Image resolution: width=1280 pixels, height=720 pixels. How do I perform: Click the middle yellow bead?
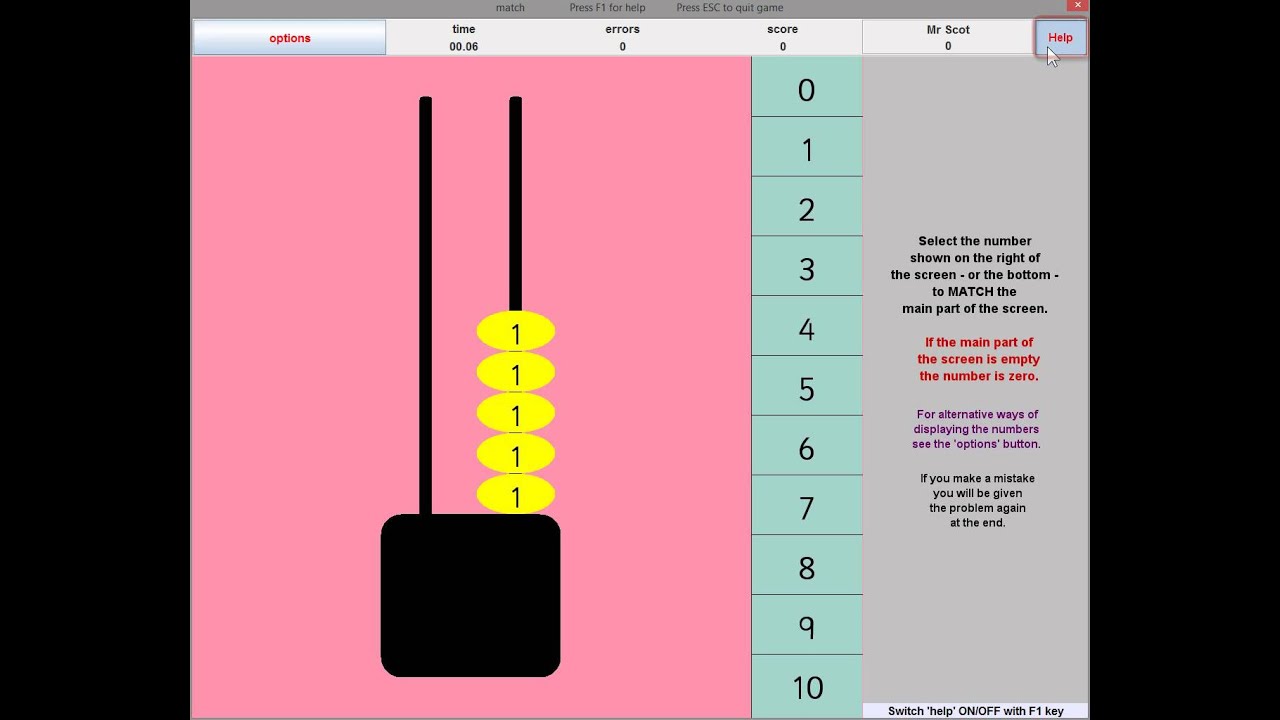coord(515,414)
